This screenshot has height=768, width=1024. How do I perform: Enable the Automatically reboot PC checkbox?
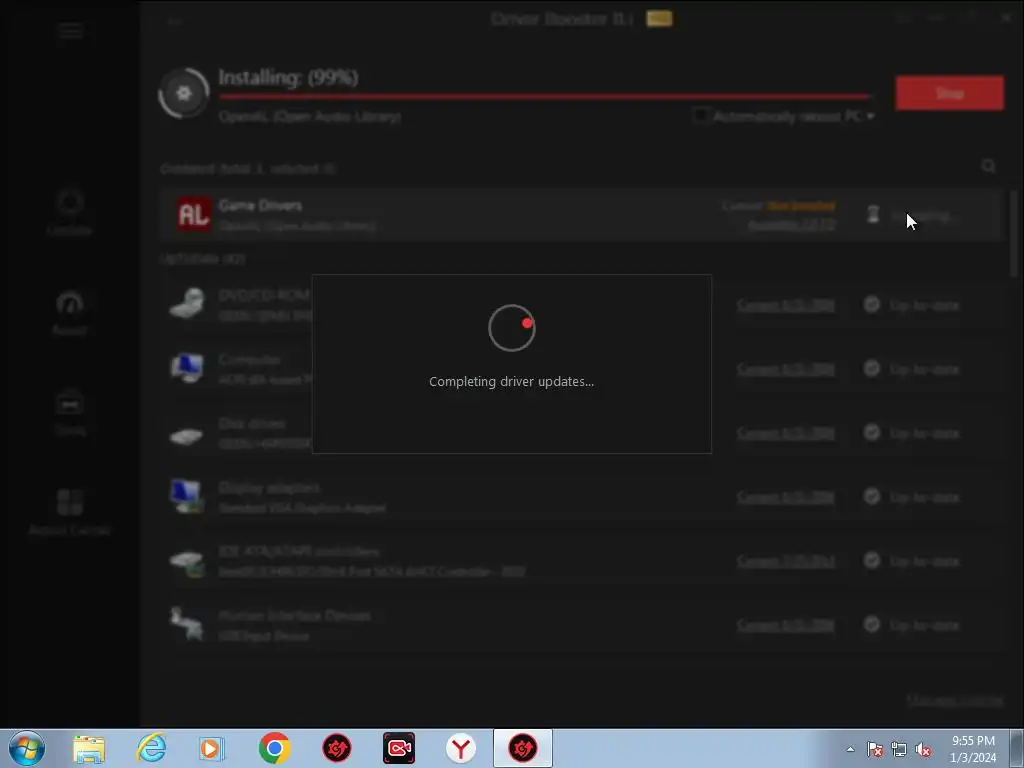click(x=700, y=116)
